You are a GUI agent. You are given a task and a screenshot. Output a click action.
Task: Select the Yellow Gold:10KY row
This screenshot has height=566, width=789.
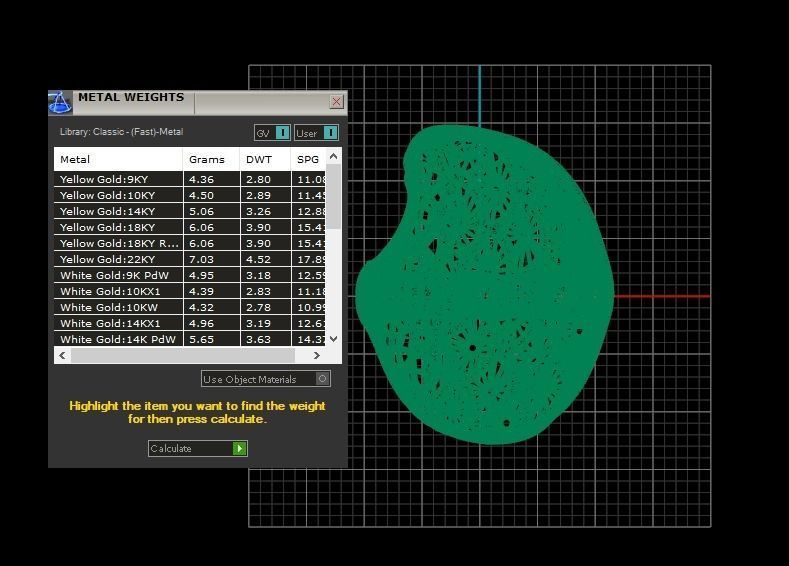pyautogui.click(x=190, y=195)
